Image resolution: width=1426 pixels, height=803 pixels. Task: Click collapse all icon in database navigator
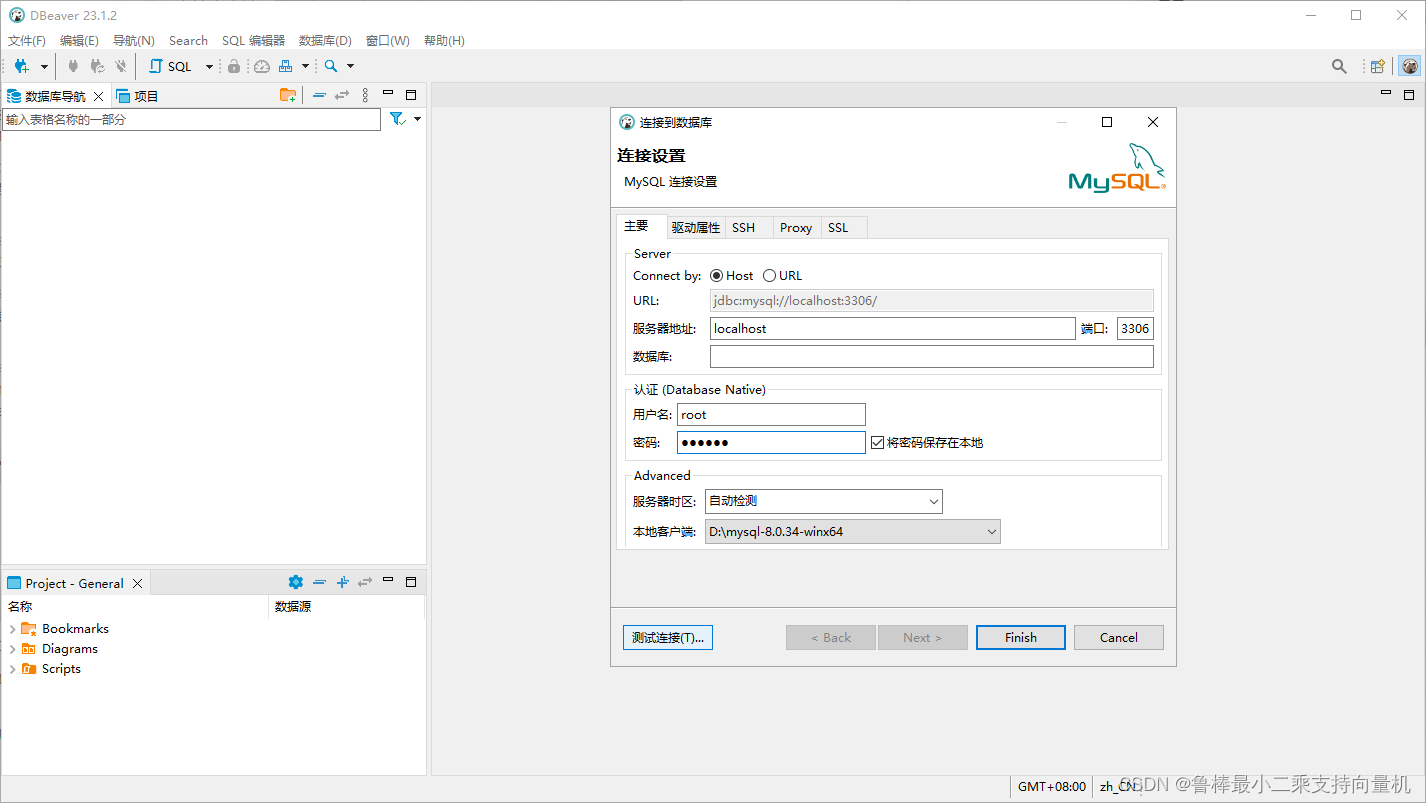click(x=319, y=95)
